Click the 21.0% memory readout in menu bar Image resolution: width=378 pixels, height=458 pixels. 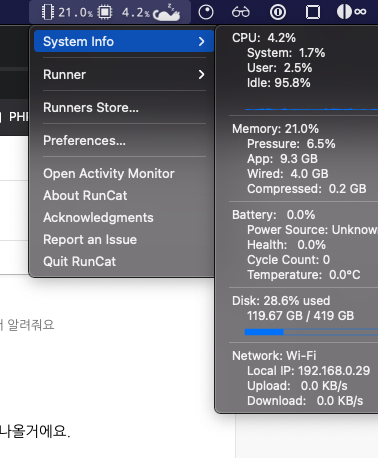[76, 13]
